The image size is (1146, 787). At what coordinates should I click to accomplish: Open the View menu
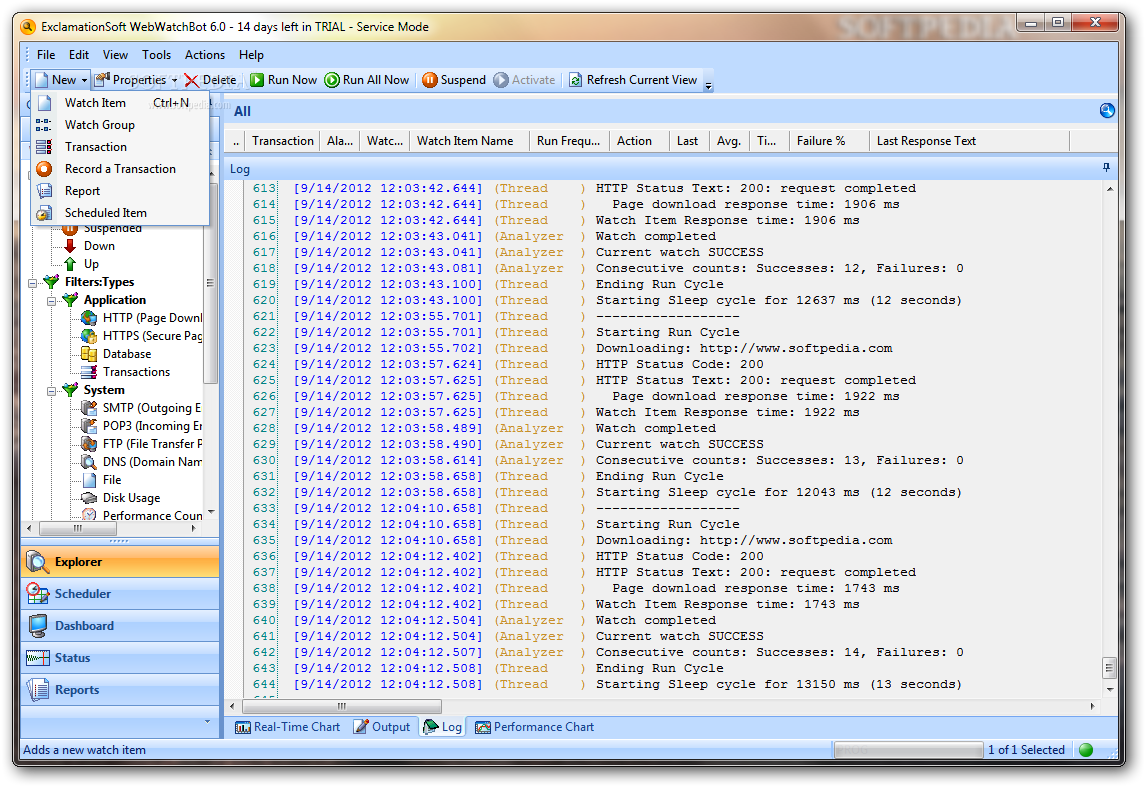click(x=115, y=55)
